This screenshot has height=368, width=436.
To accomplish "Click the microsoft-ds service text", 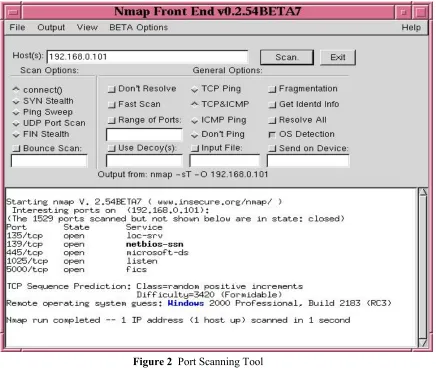I will 157,253.
